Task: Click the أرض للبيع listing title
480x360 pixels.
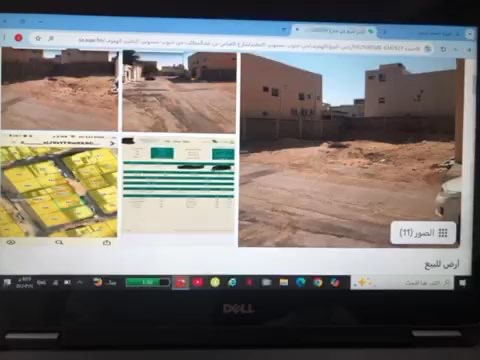Action: [442, 265]
